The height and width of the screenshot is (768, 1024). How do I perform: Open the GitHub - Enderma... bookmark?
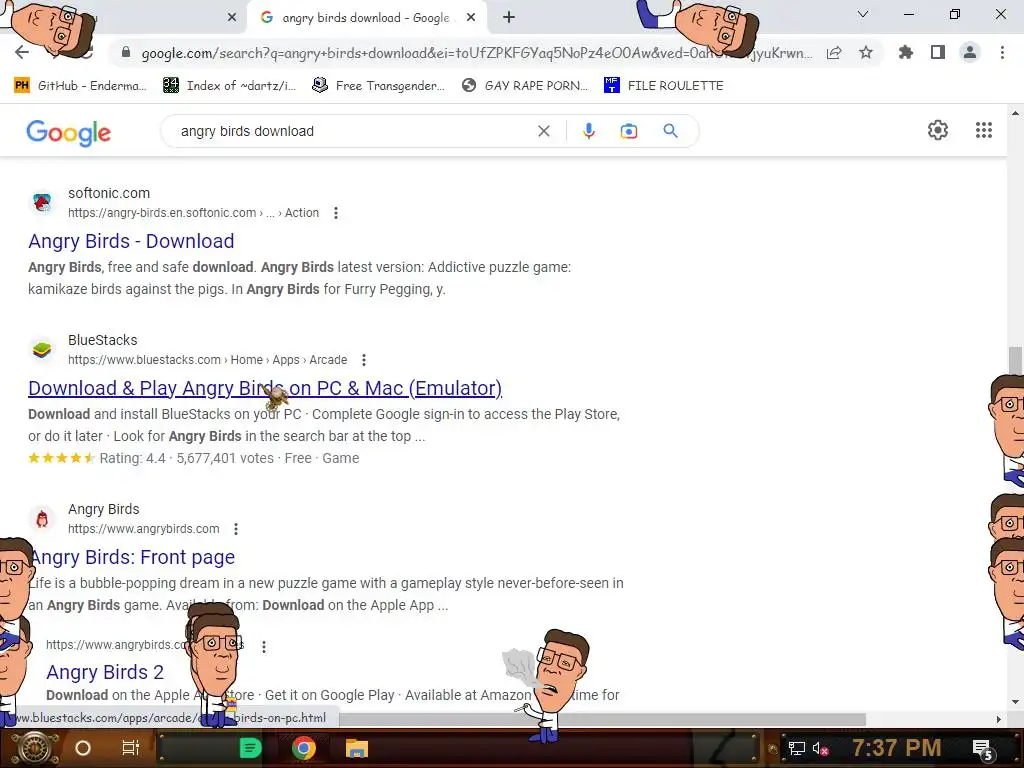(80, 86)
